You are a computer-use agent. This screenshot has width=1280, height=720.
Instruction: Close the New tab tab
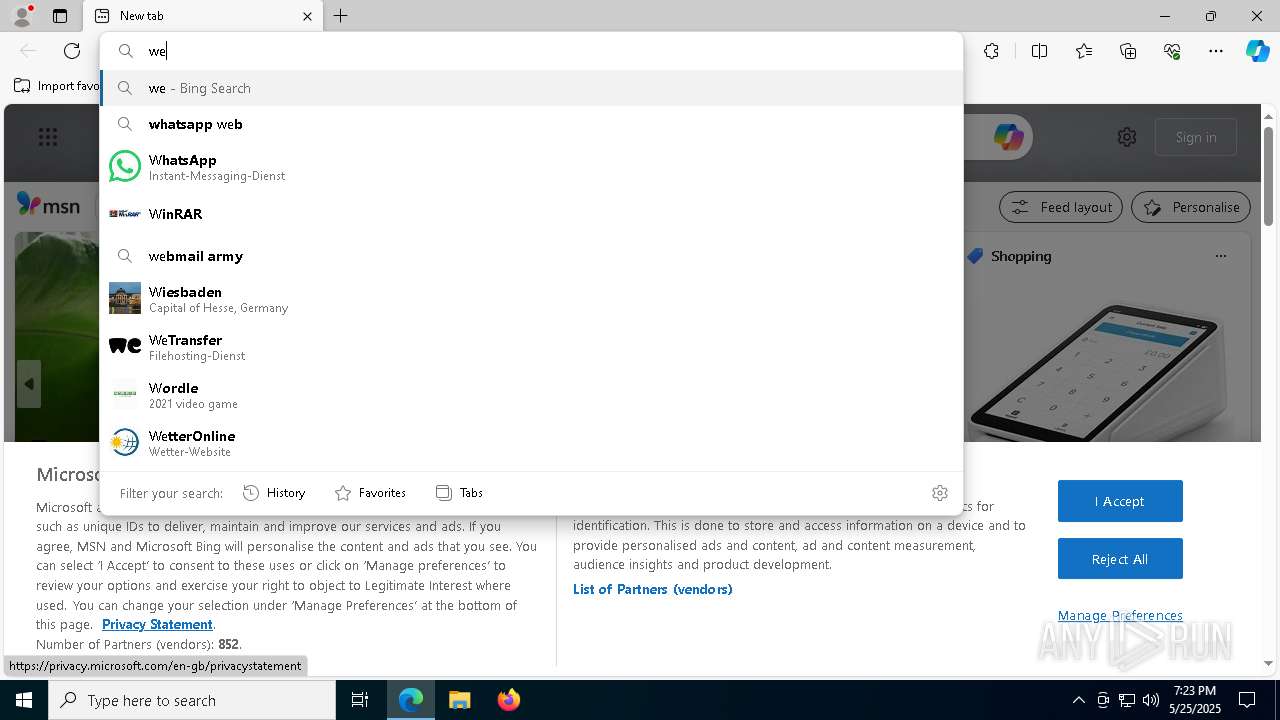pos(307,16)
